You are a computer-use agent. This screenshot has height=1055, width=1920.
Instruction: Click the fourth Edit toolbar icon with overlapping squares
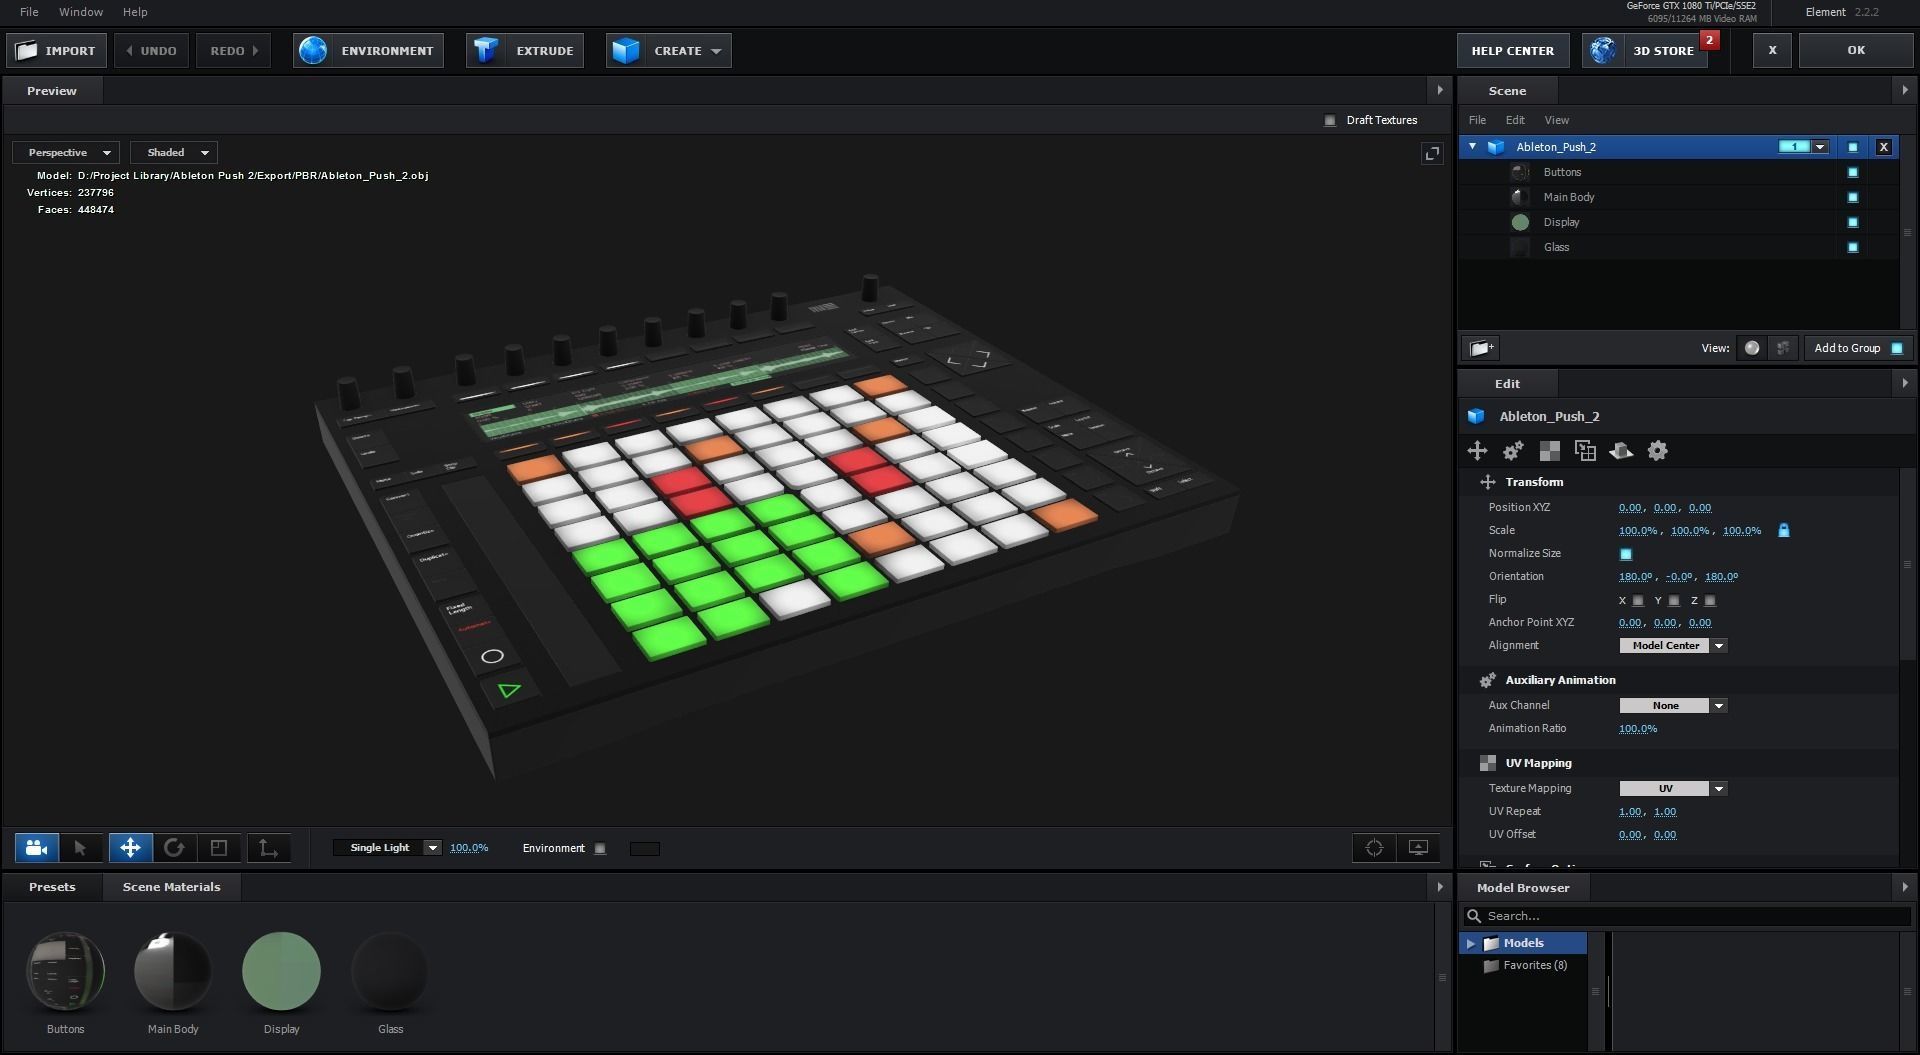(1585, 451)
